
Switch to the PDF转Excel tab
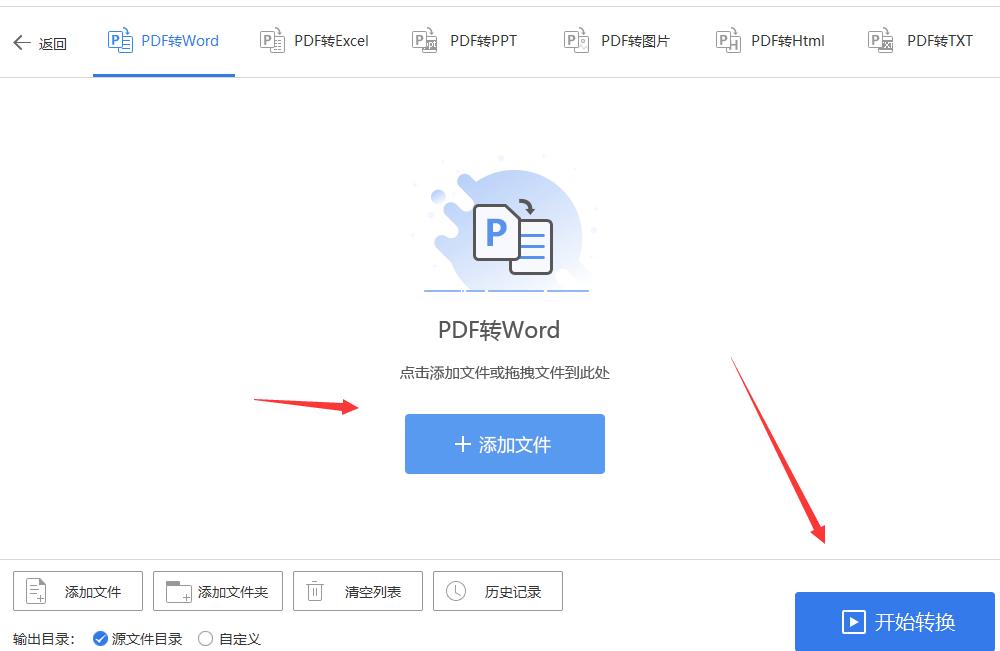pyautogui.click(x=313, y=40)
